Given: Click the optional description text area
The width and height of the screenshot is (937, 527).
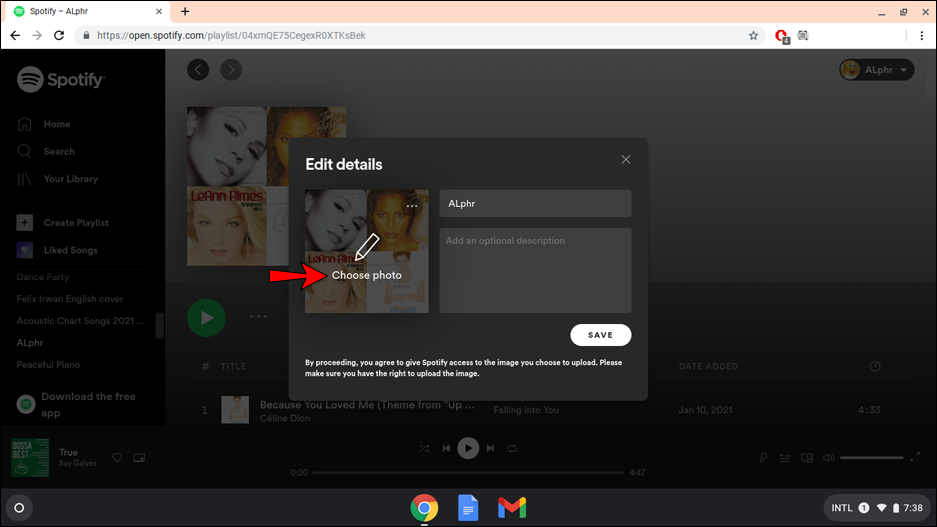Looking at the screenshot, I should point(535,270).
